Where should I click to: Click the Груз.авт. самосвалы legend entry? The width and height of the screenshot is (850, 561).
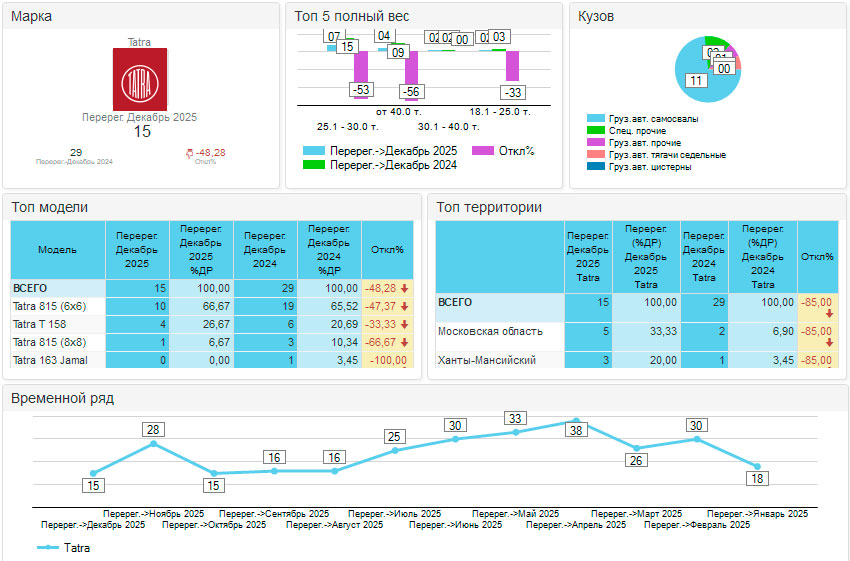650,119
